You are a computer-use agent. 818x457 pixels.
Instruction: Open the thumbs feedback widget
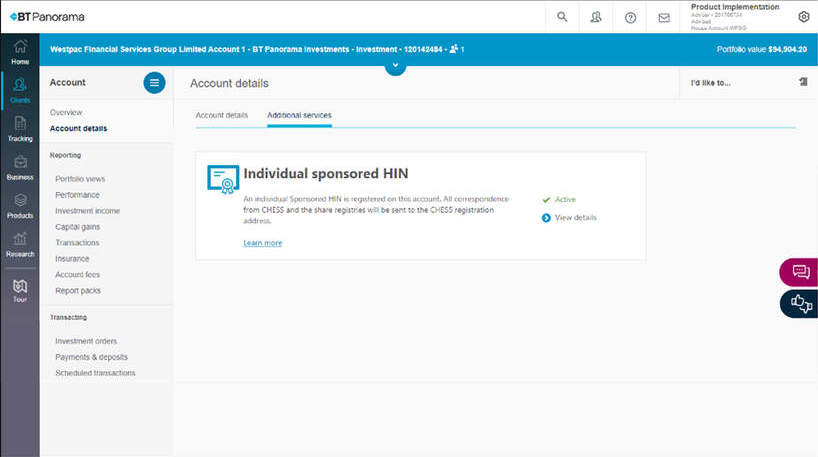[x=800, y=303]
